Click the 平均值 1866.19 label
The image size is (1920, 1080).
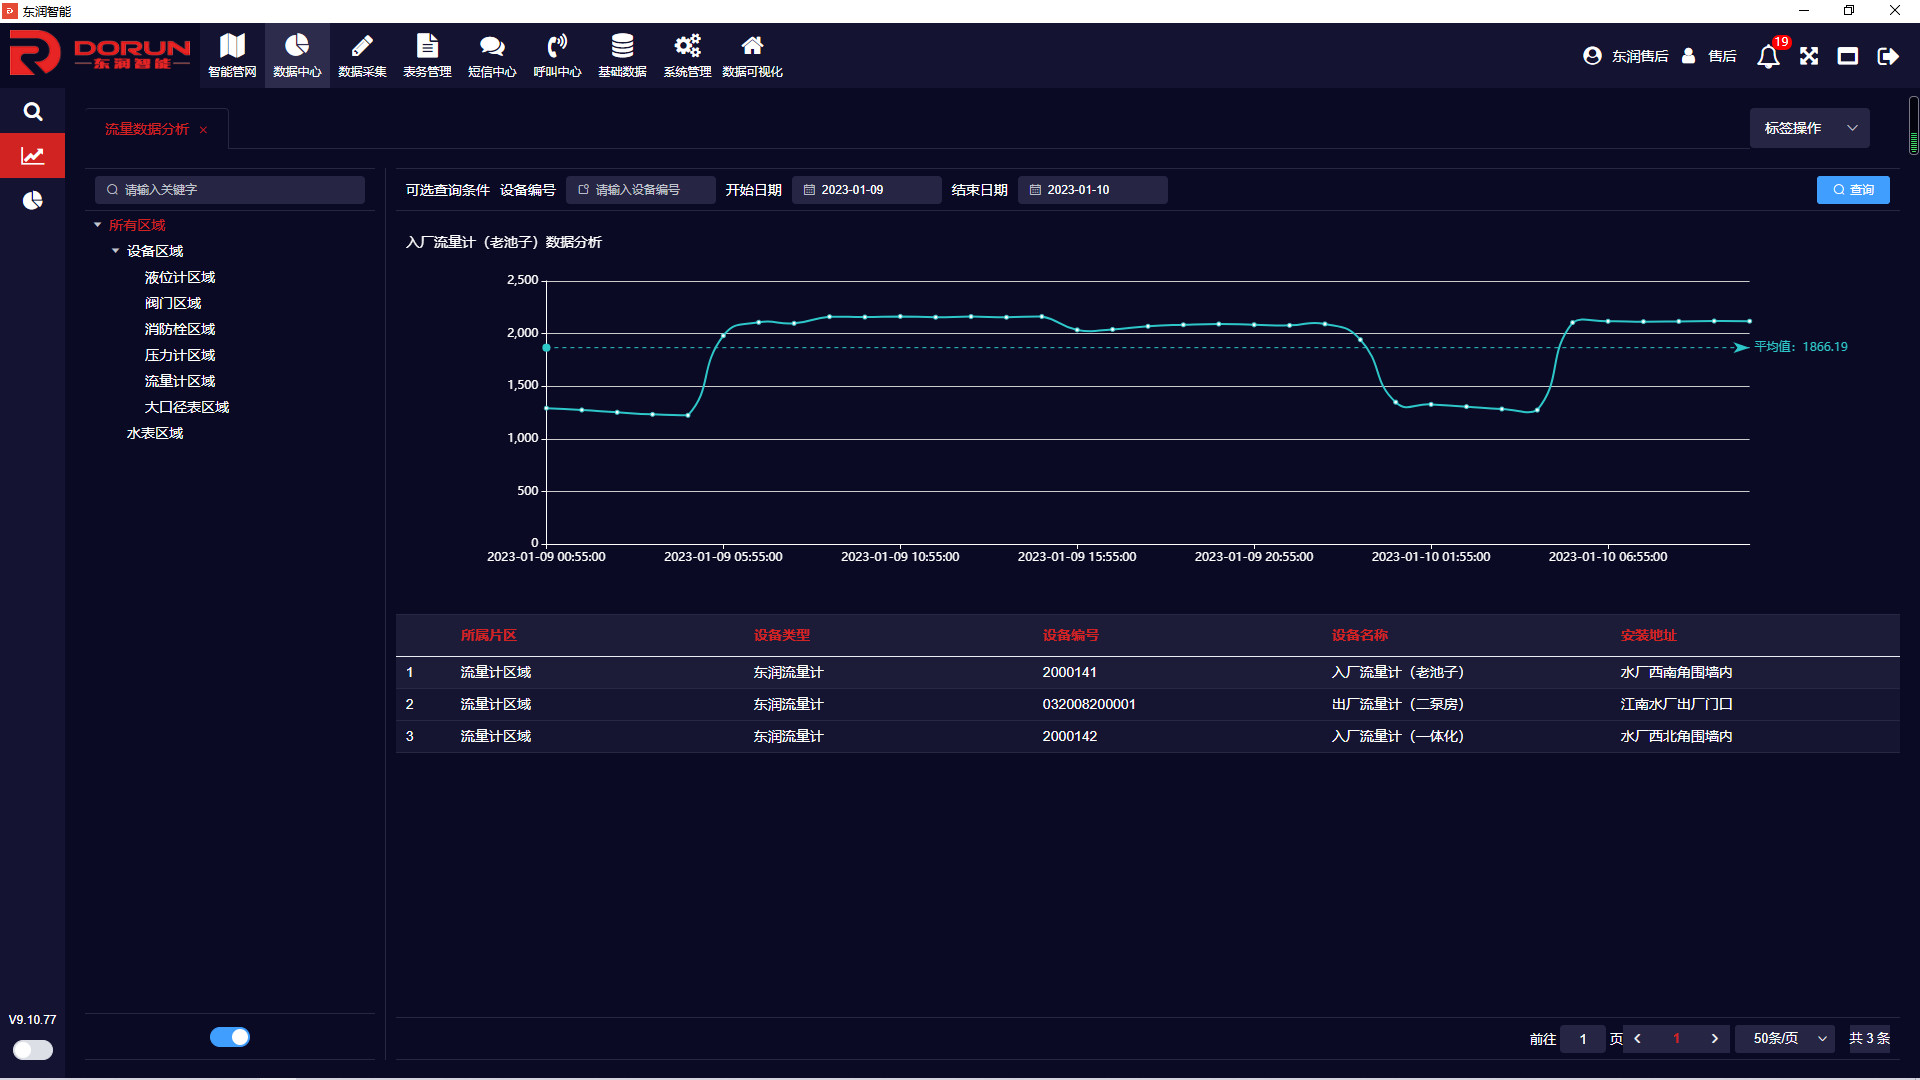[x=1801, y=347]
